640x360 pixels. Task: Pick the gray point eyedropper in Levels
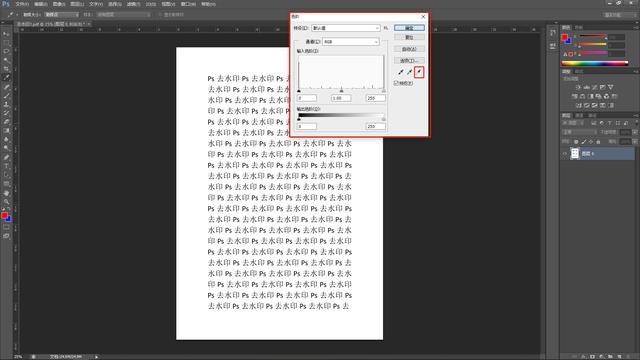coord(409,72)
